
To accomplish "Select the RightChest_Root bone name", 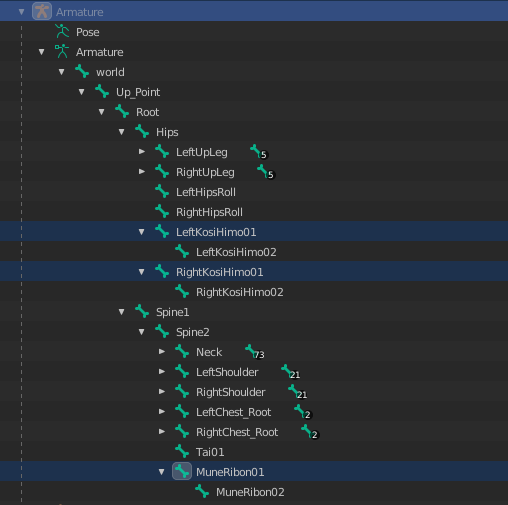I will [x=237, y=432].
